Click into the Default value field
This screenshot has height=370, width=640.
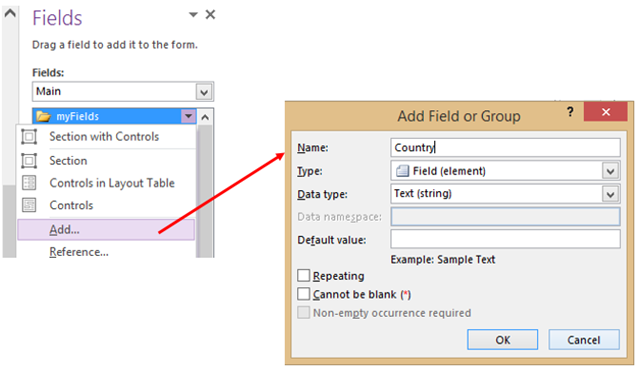[505, 239]
